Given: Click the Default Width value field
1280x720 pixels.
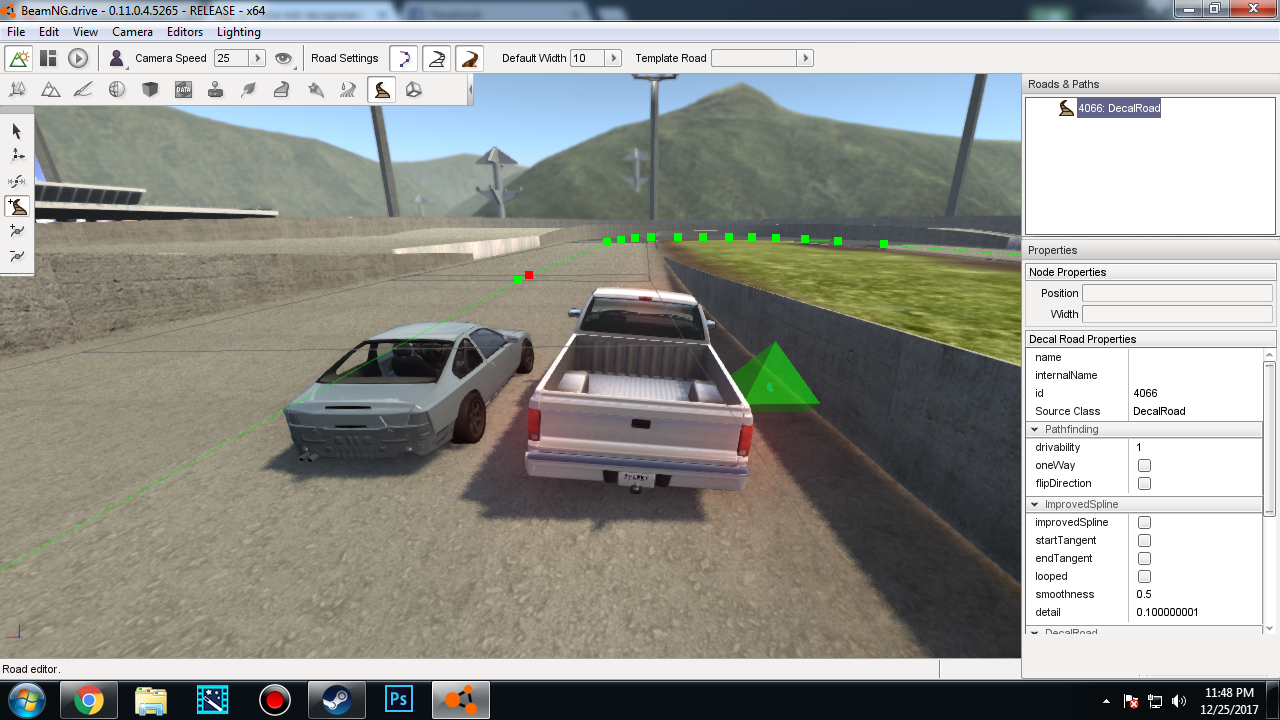Looking at the screenshot, I should click(x=587, y=58).
